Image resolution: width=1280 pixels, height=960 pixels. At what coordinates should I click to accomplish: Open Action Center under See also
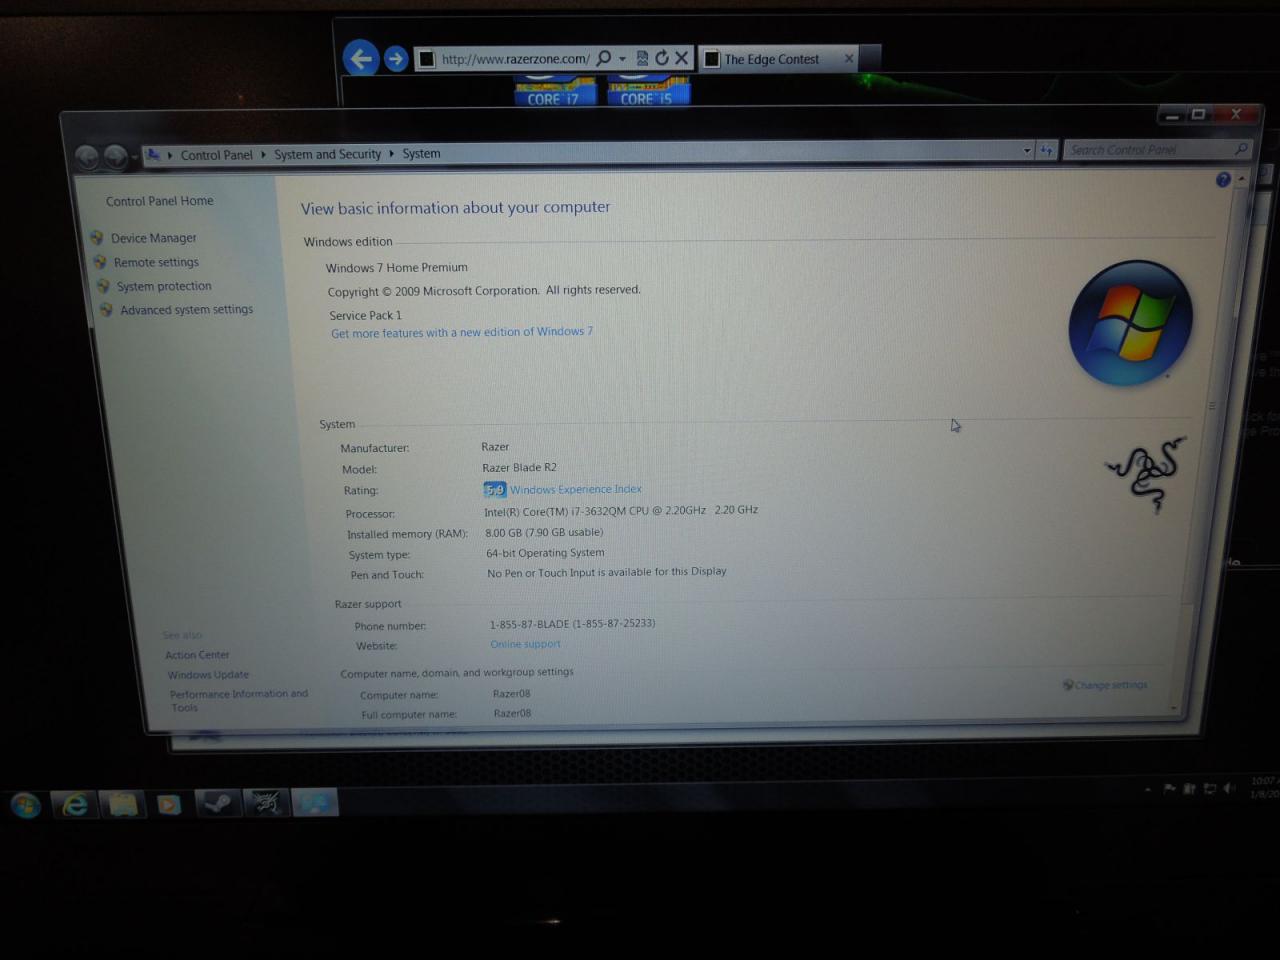[197, 655]
